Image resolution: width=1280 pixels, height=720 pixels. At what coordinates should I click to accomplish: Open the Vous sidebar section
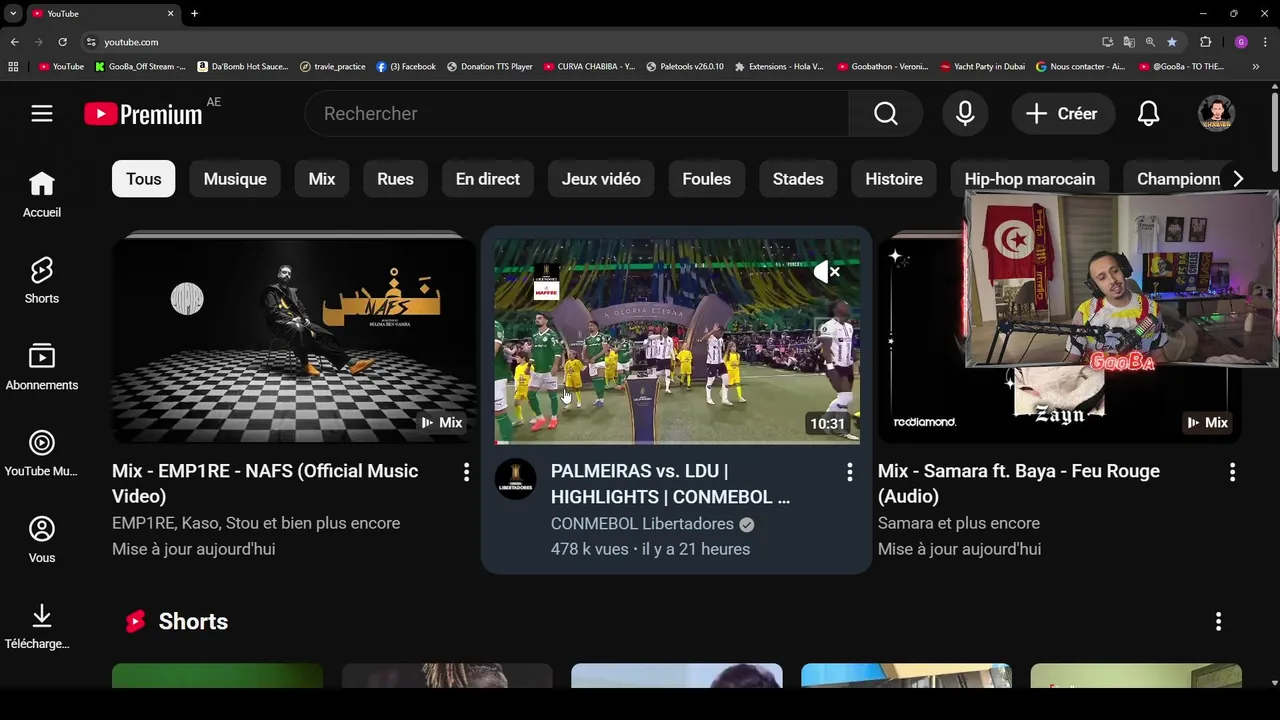[x=41, y=540]
